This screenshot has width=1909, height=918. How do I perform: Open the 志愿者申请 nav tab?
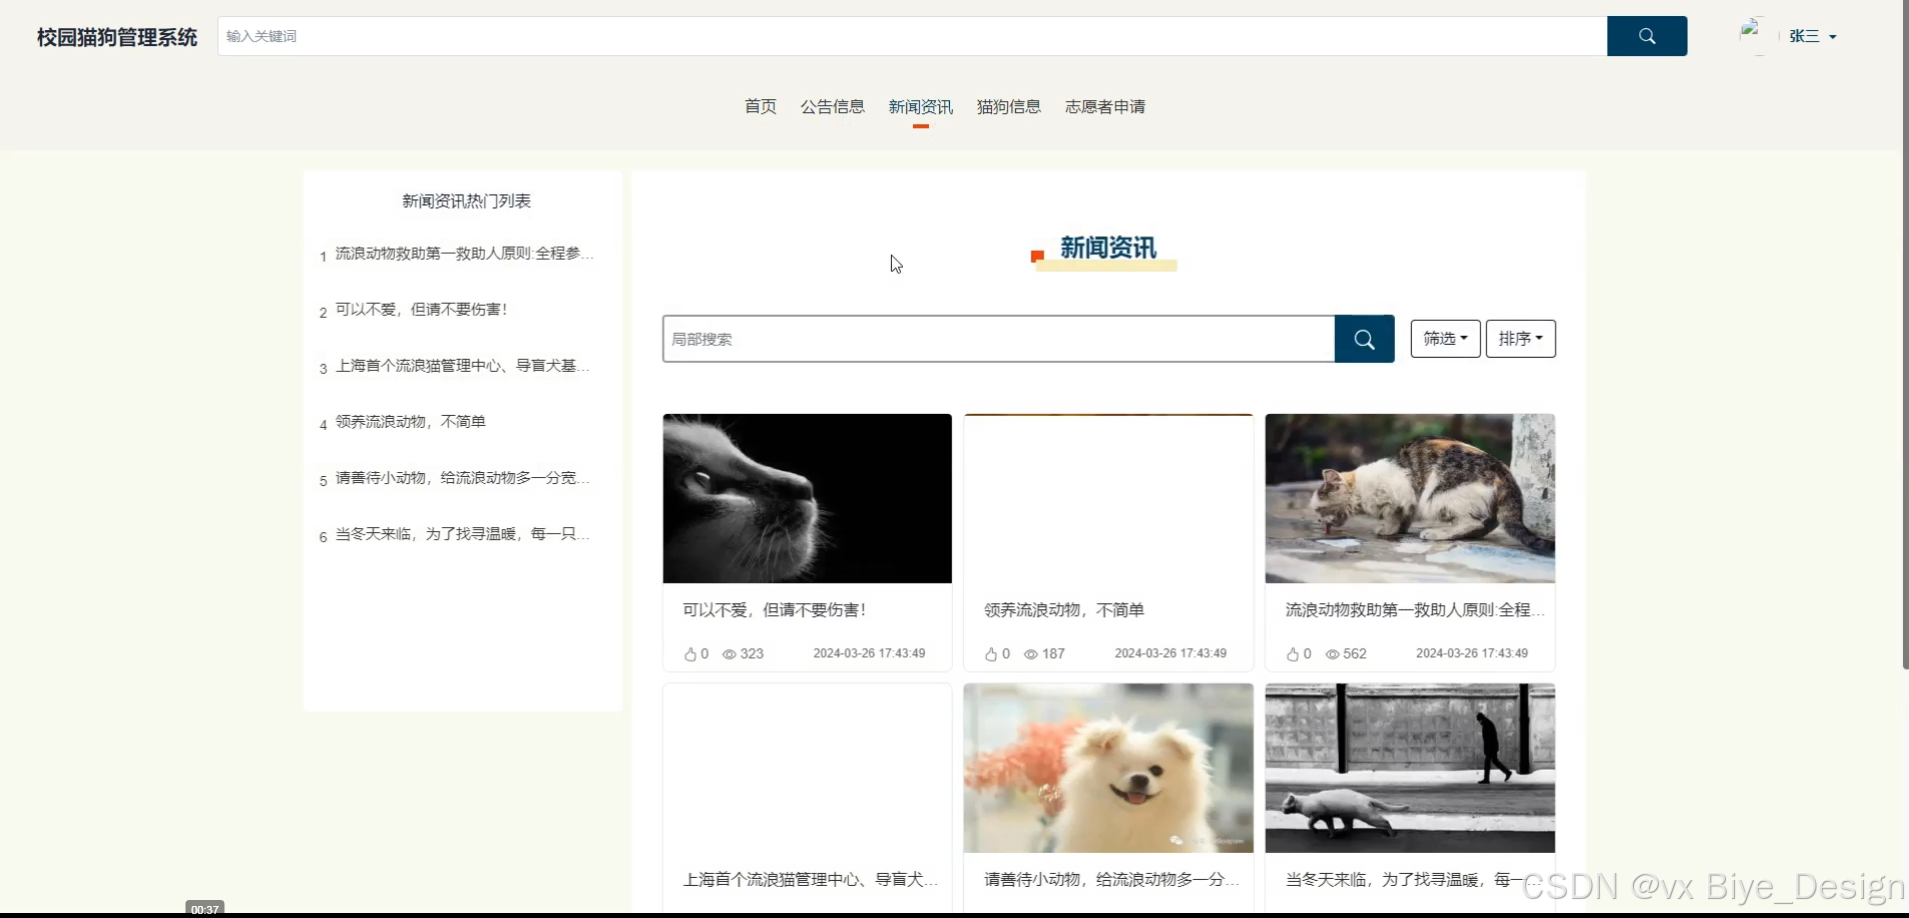1105,106
